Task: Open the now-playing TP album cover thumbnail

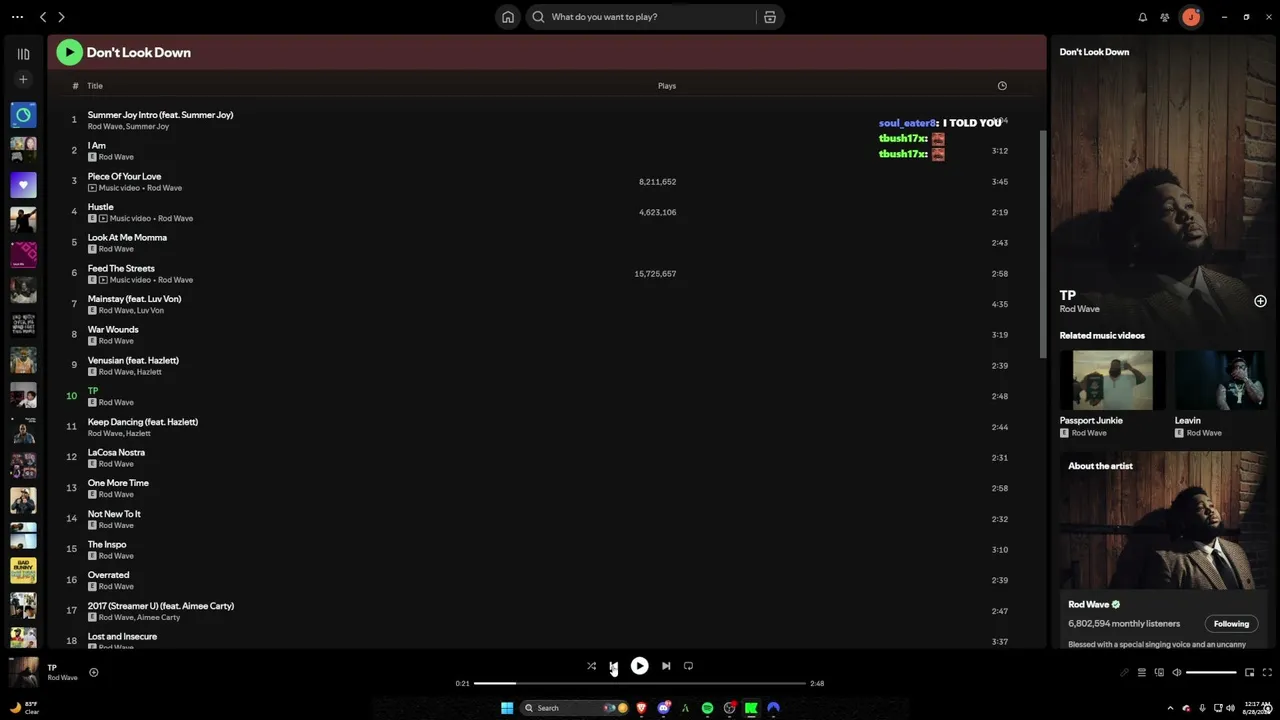Action: [x=24, y=671]
